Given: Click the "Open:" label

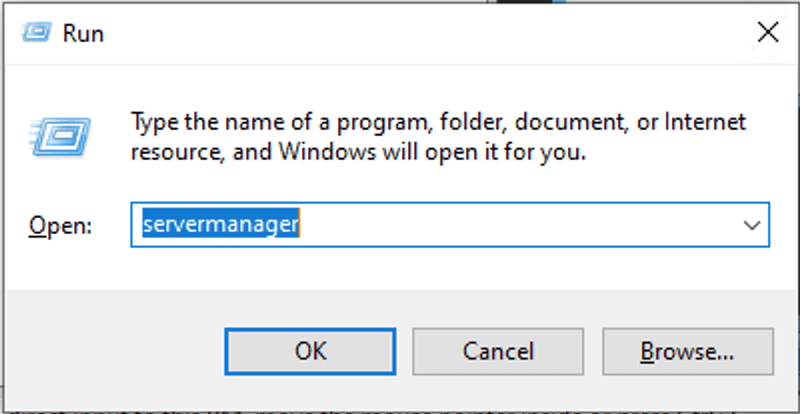Looking at the screenshot, I should click(60, 227).
